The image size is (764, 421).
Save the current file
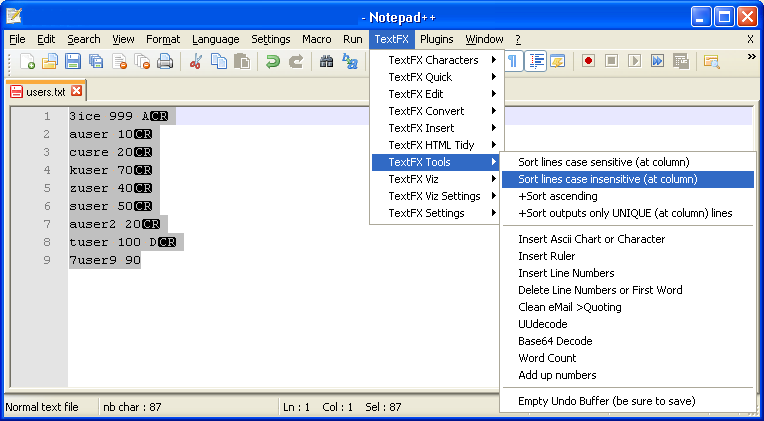click(x=73, y=61)
